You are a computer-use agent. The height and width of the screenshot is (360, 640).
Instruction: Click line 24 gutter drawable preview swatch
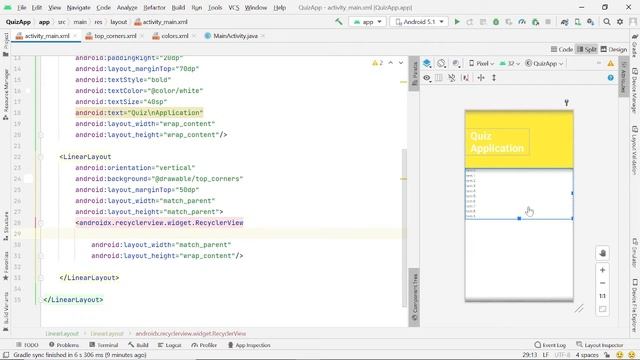28,179
